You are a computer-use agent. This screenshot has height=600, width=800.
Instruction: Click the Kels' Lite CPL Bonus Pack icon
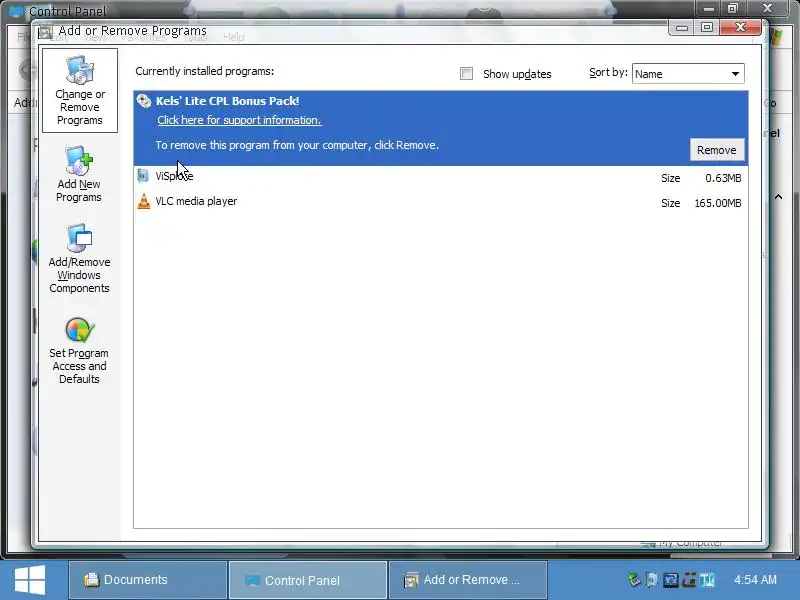tap(144, 101)
